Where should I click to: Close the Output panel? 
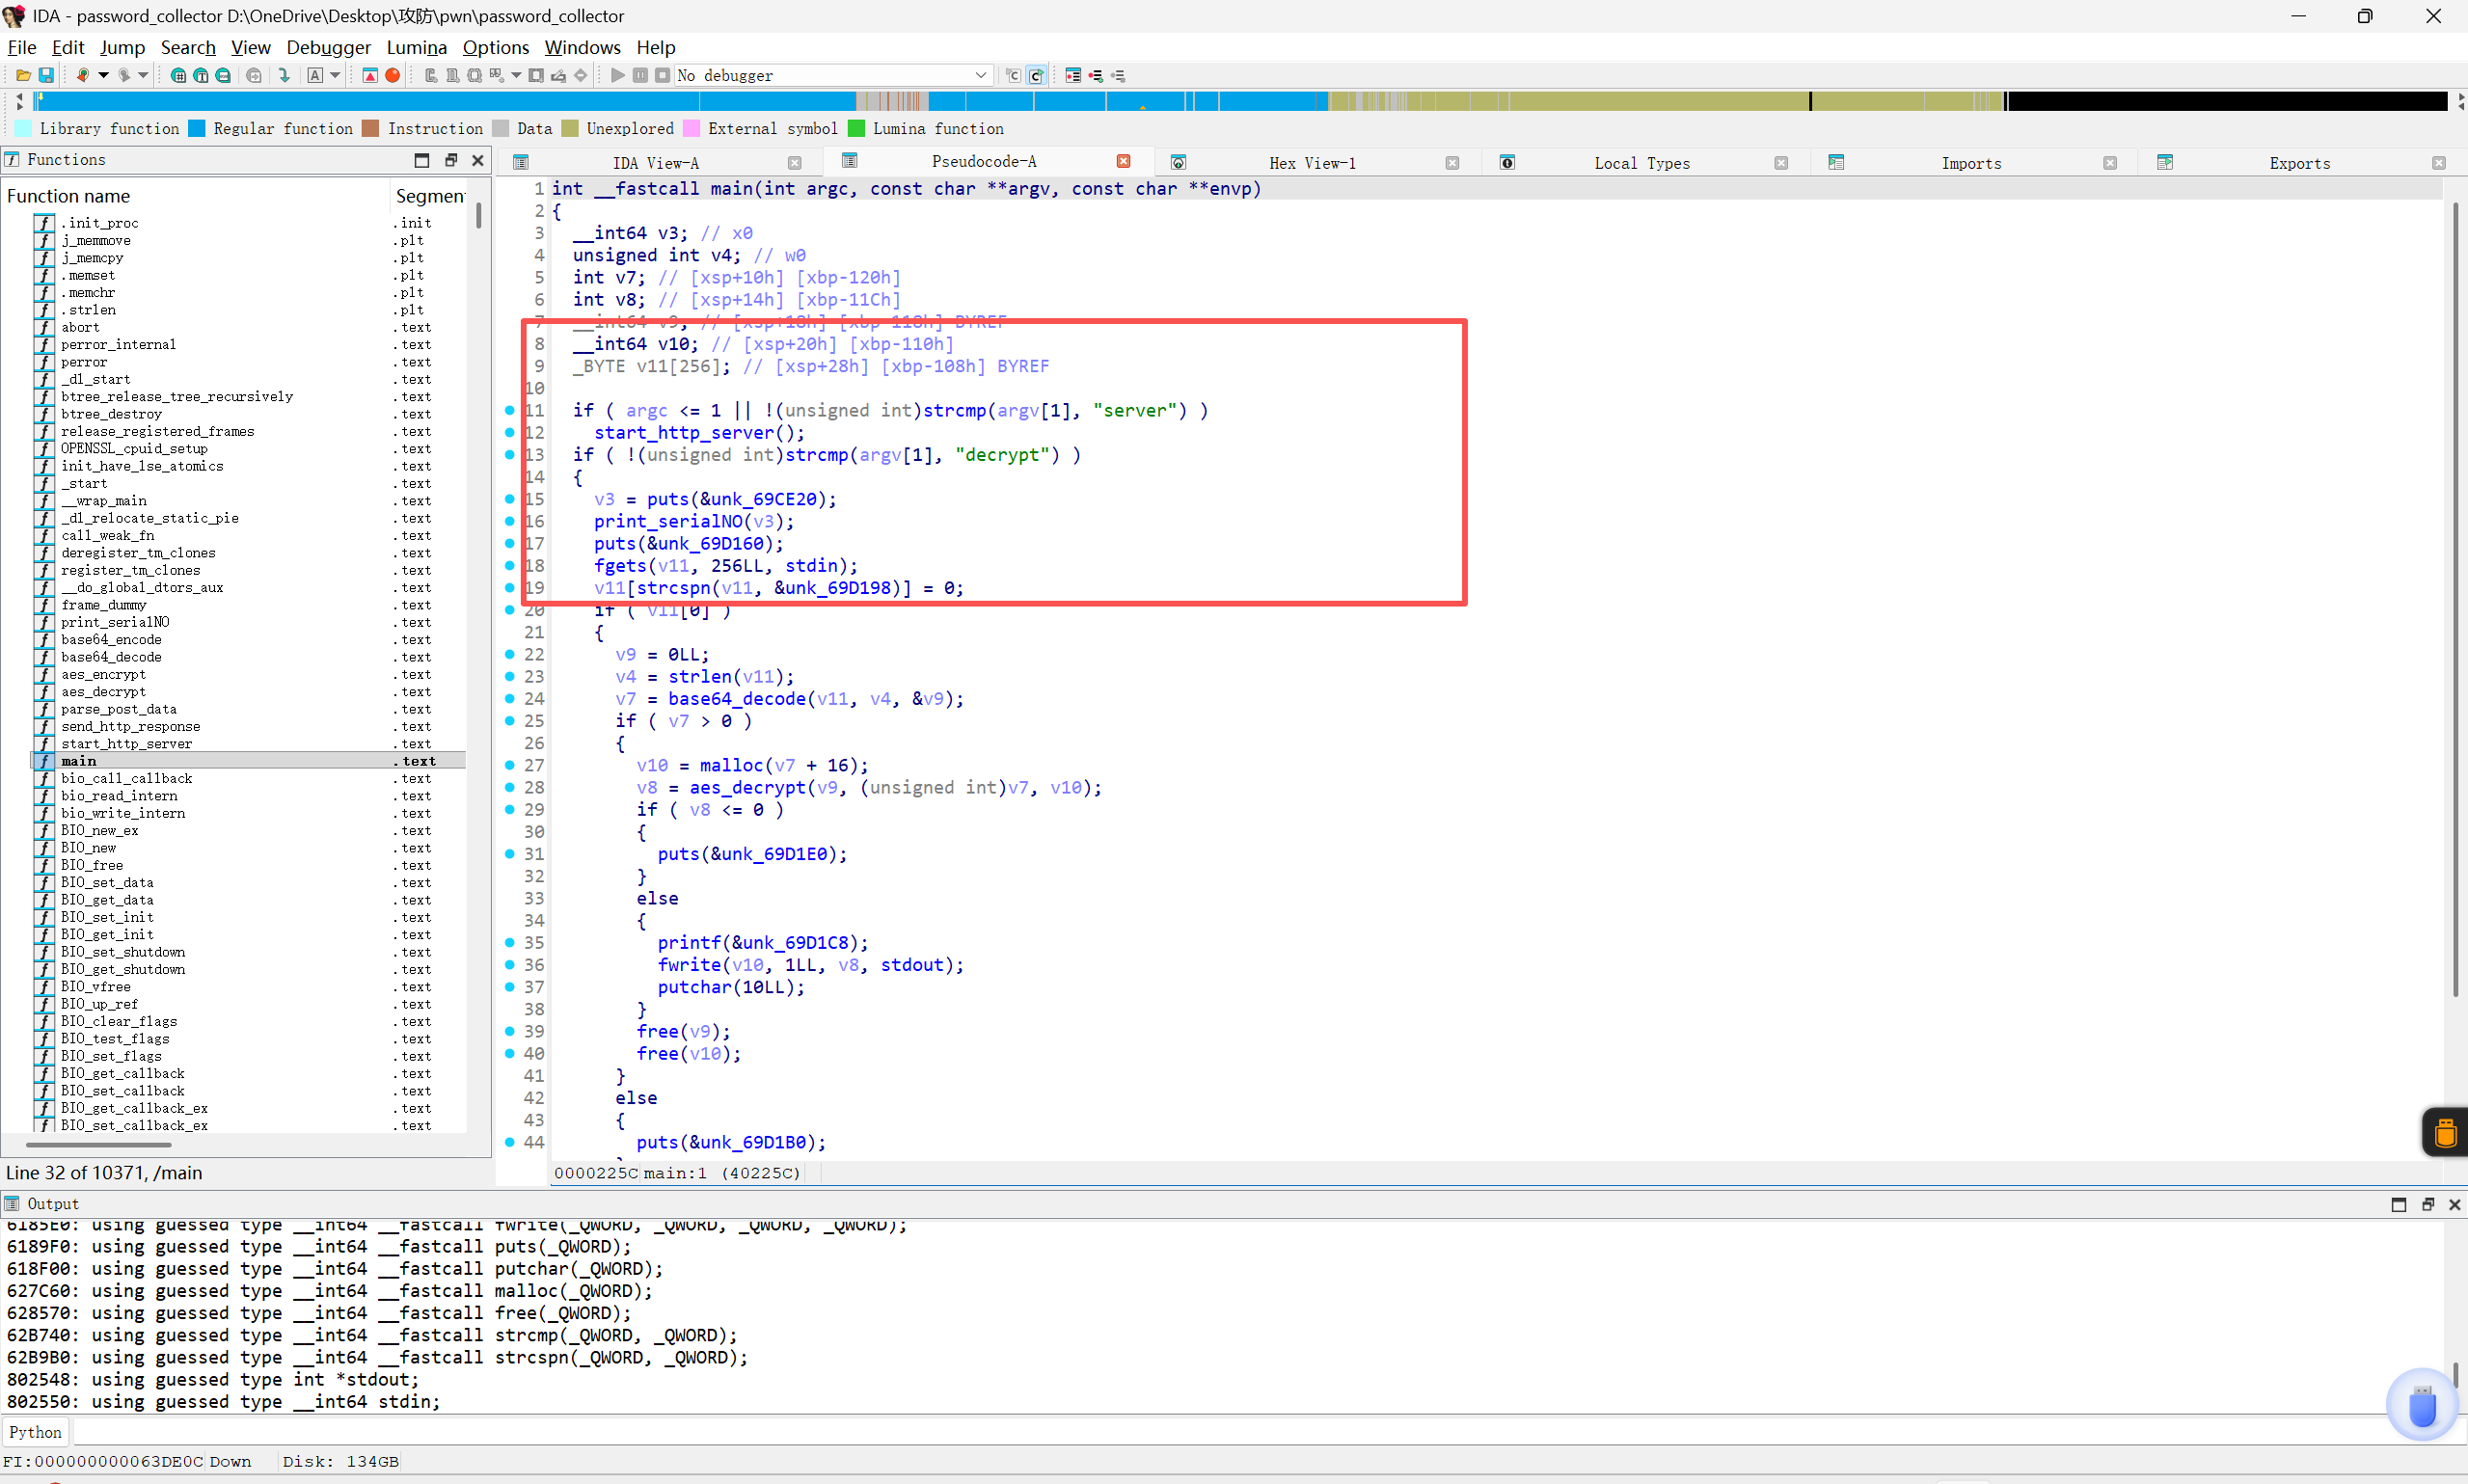point(2454,1204)
